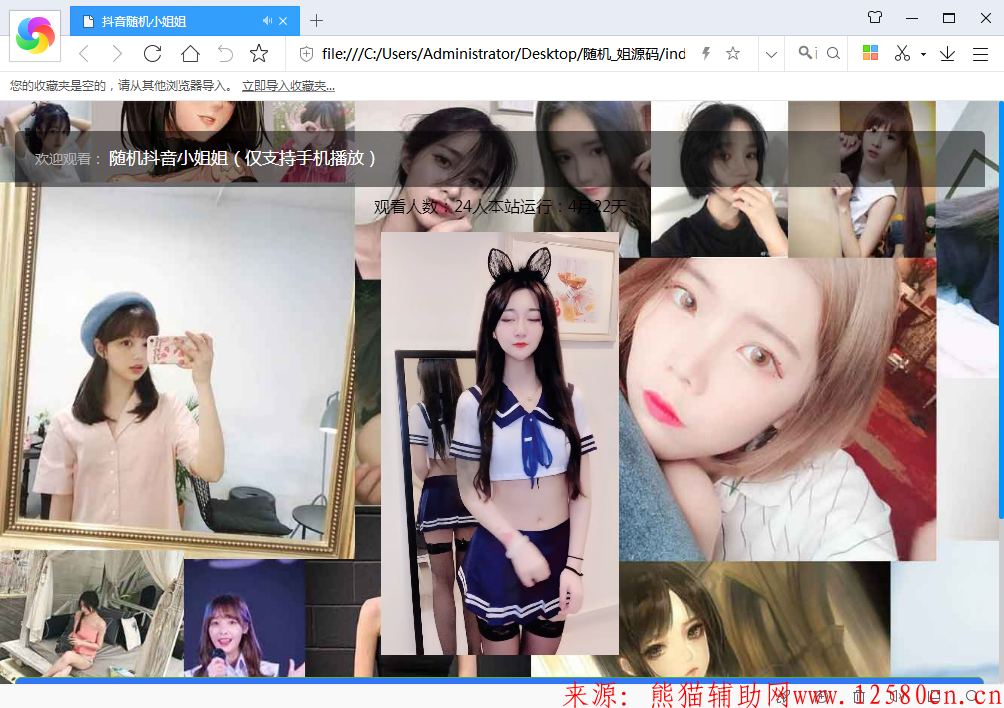Click the scissors screenshot tool icon
1004x708 pixels.
coord(902,54)
